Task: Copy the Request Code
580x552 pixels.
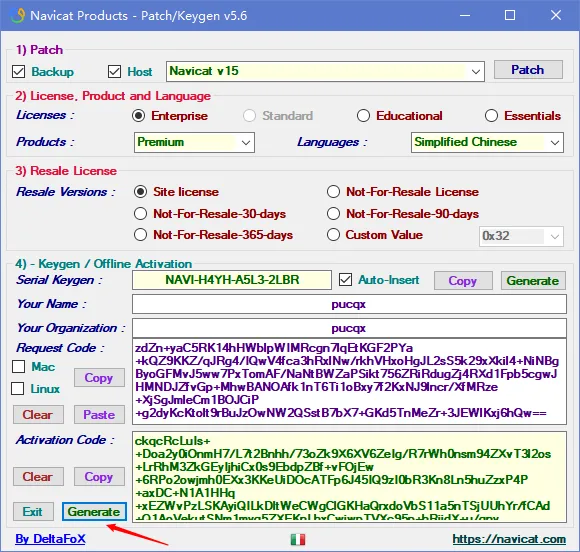Action: (99, 377)
